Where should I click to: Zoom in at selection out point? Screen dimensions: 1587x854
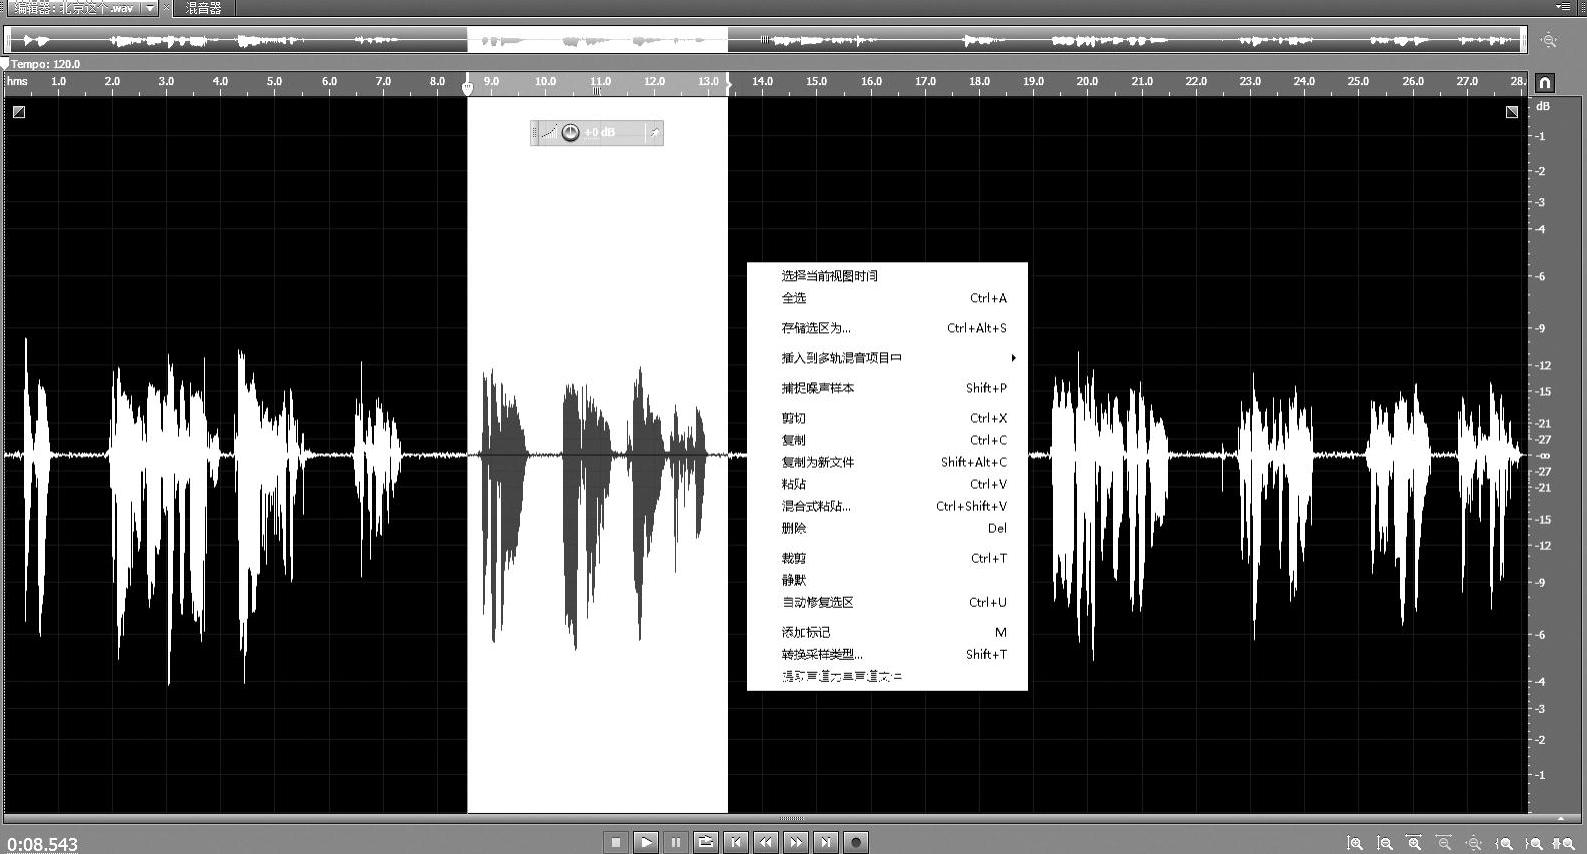click(x=1534, y=843)
